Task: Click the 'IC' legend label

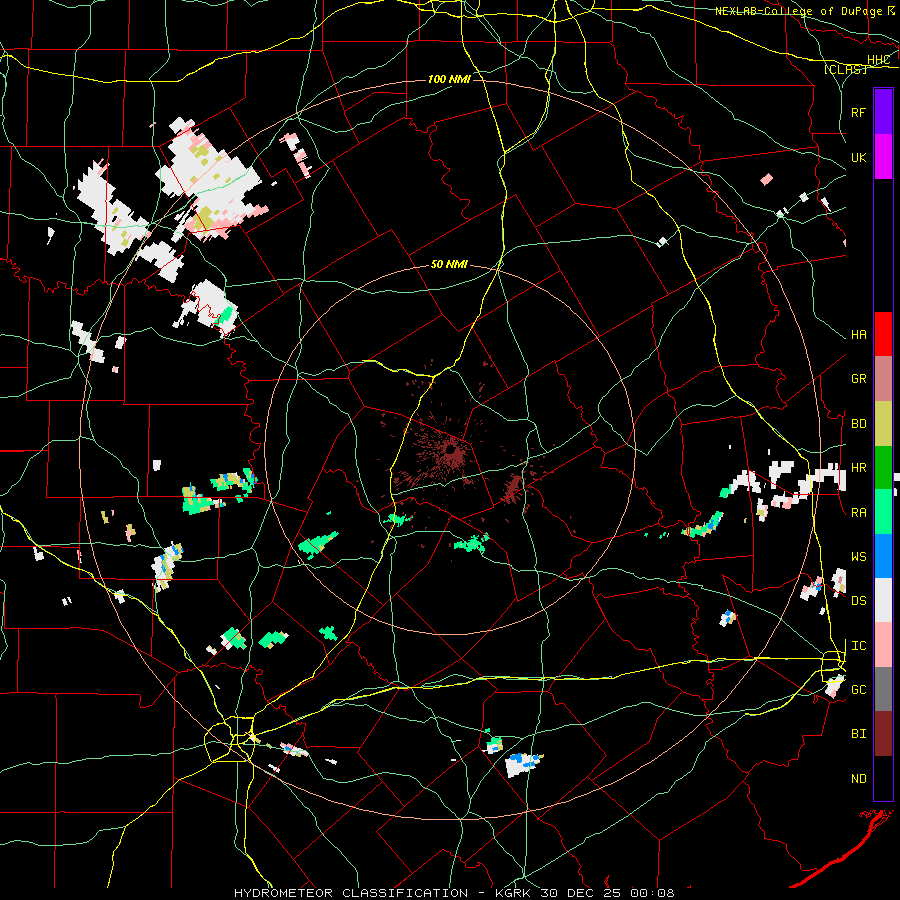Action: 858,646
